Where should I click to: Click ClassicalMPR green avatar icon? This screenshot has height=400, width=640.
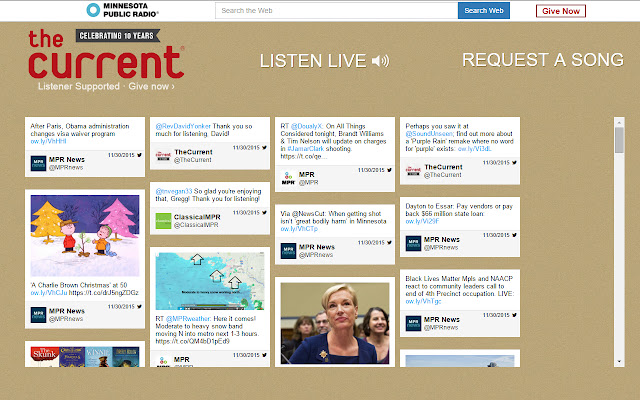[x=163, y=221]
